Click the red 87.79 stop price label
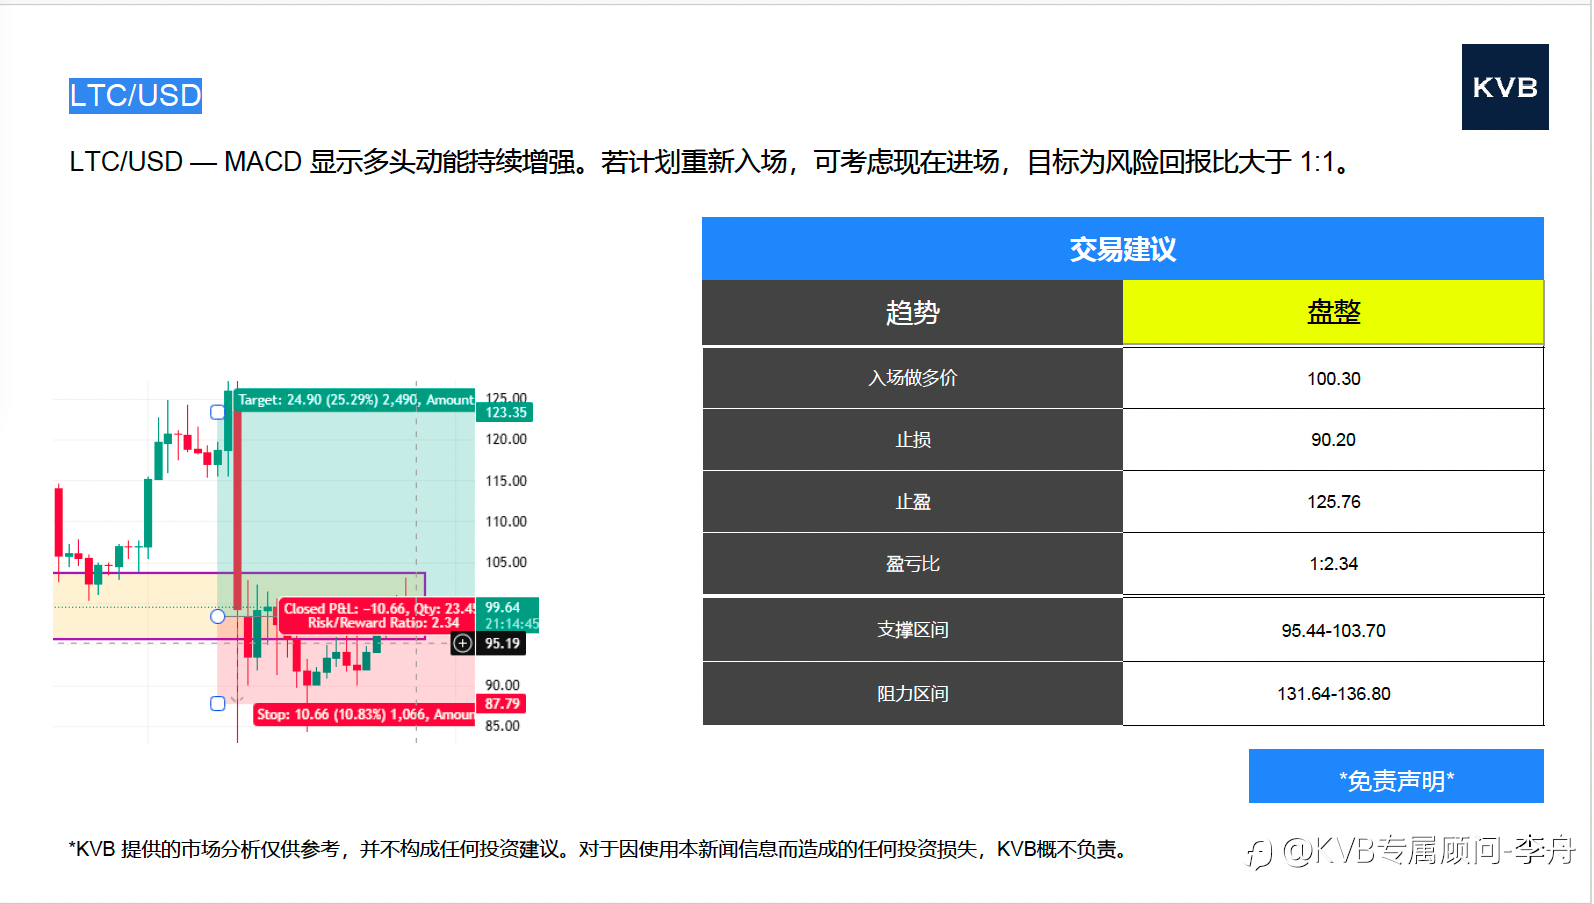This screenshot has height=904, width=1594. pyautogui.click(x=503, y=704)
